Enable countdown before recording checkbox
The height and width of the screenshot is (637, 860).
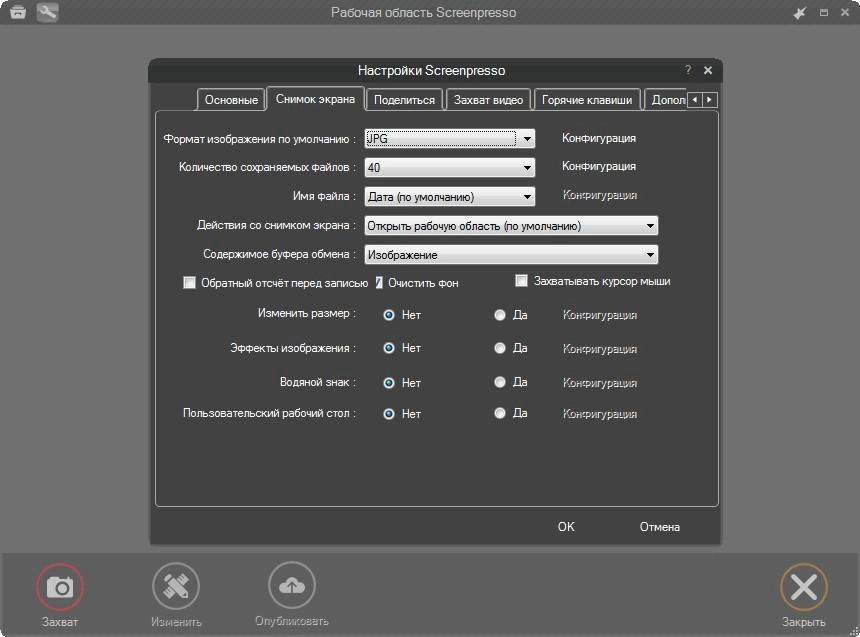[x=189, y=283]
